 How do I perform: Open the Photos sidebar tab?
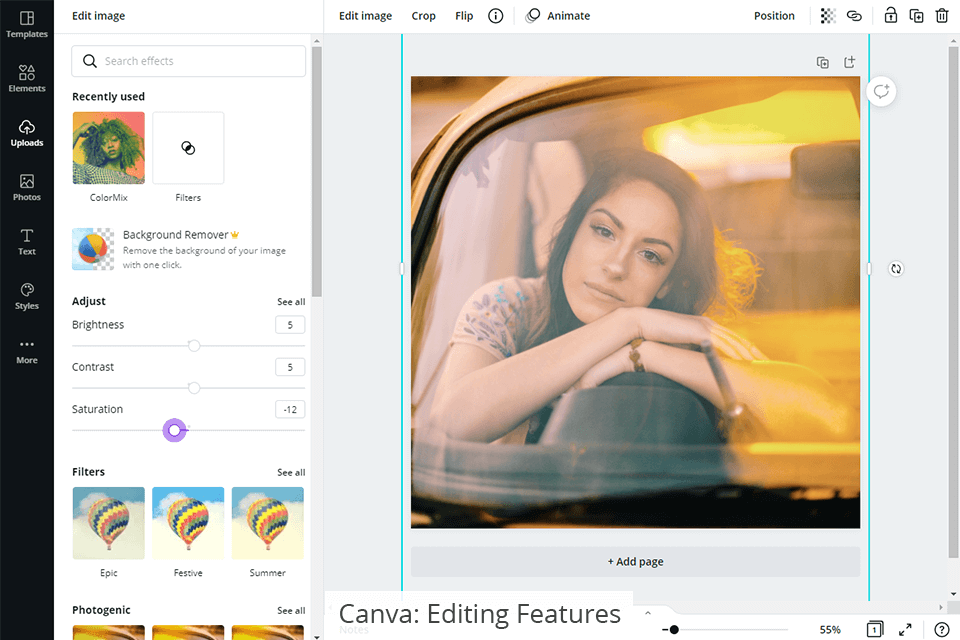27,187
